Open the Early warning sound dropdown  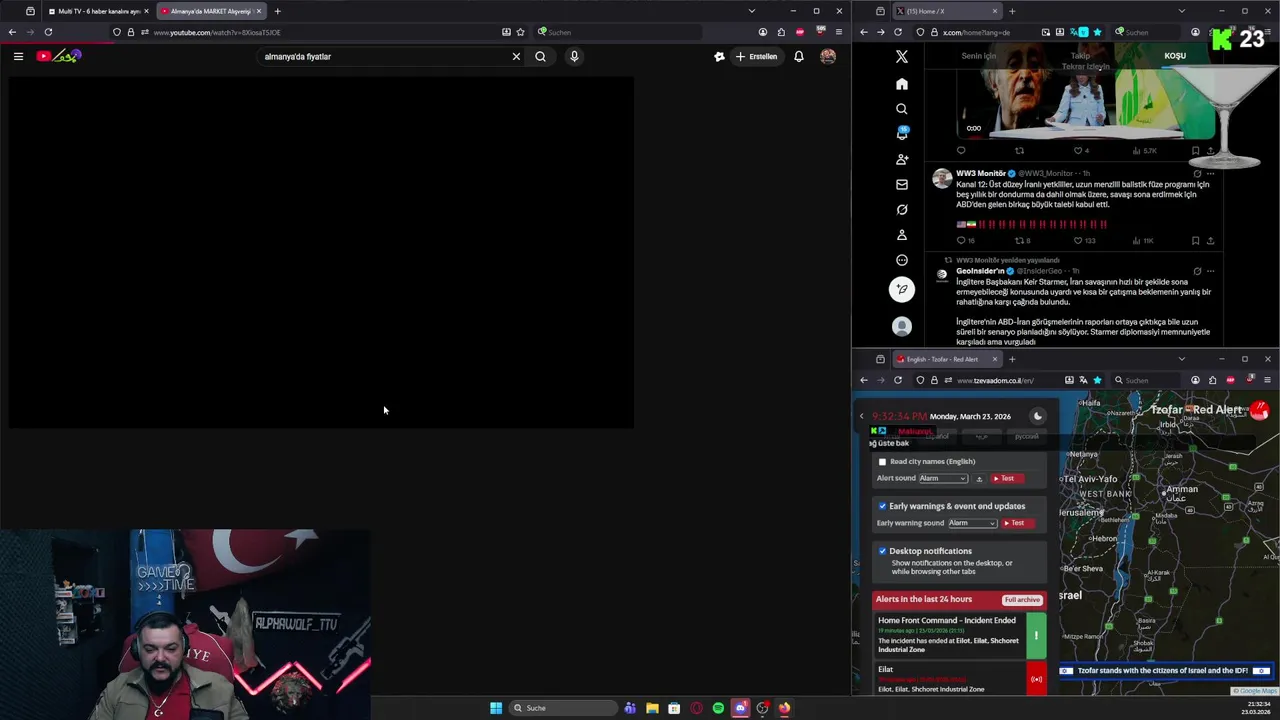(x=972, y=523)
